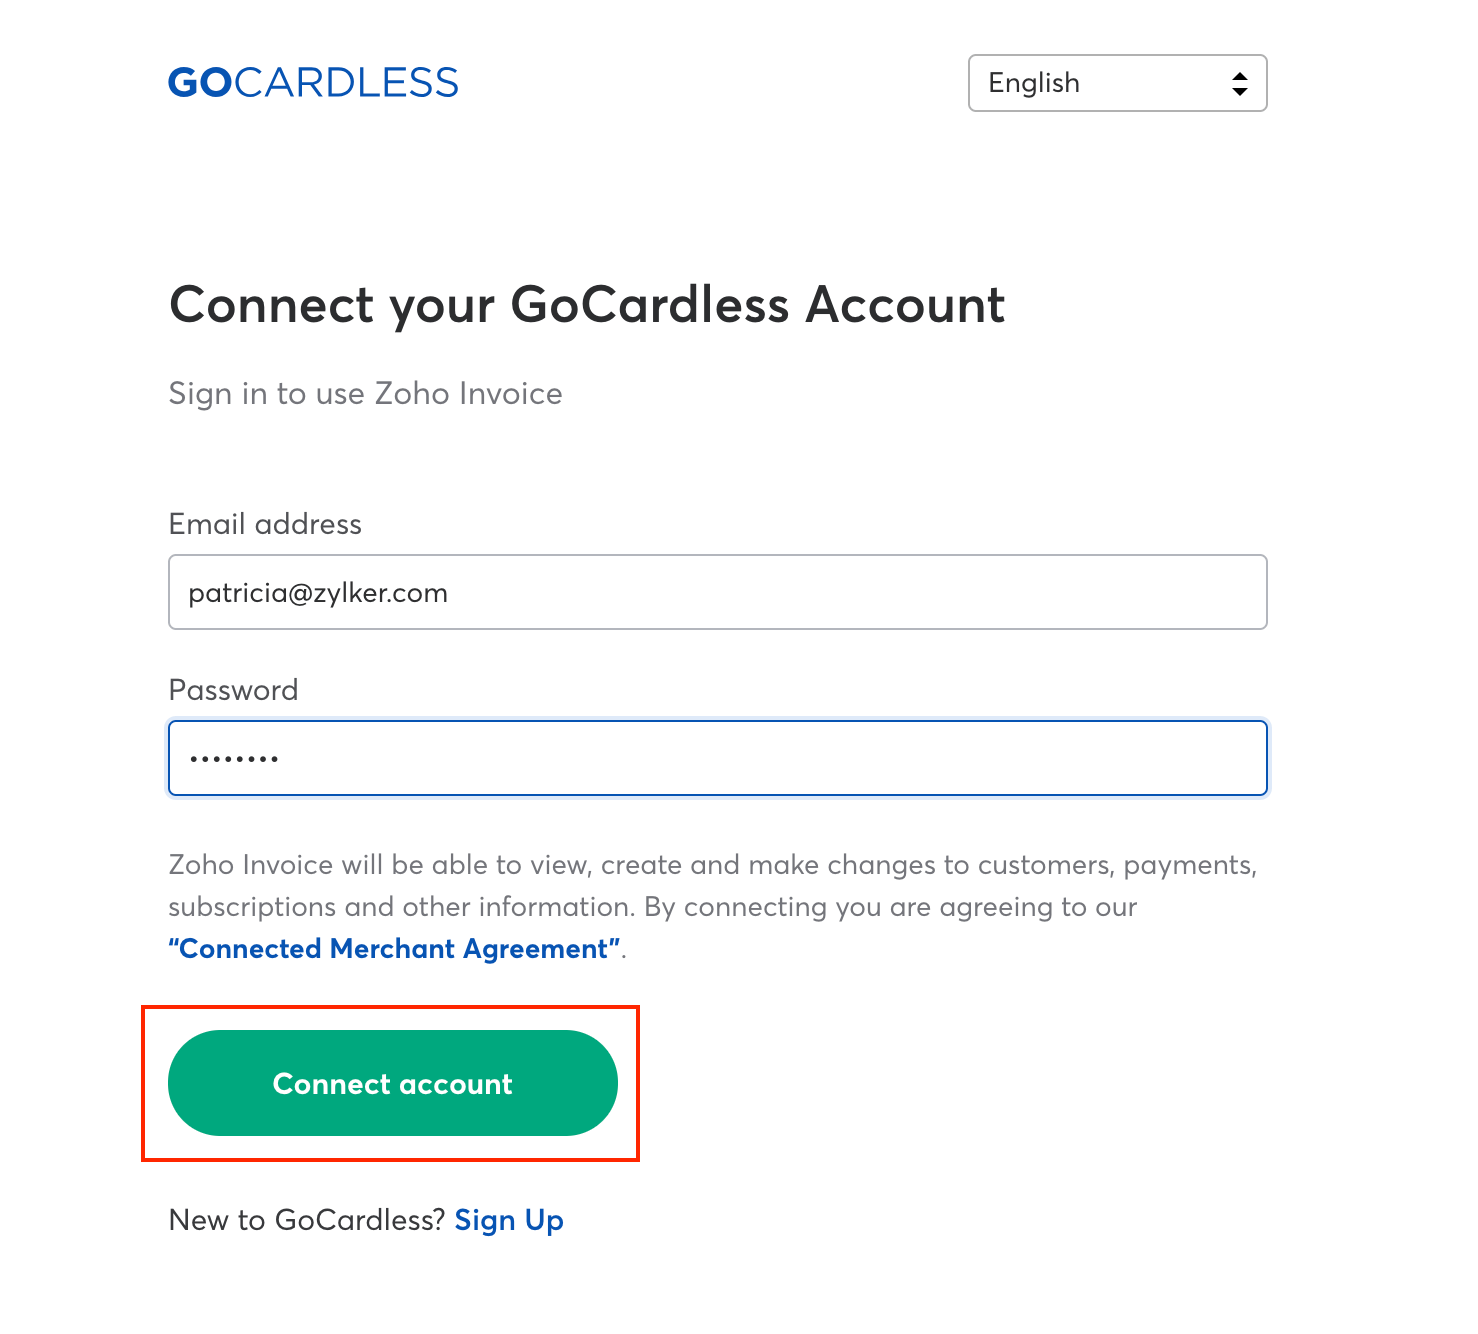Click the email address input field
1478x1334 pixels.
(717, 592)
